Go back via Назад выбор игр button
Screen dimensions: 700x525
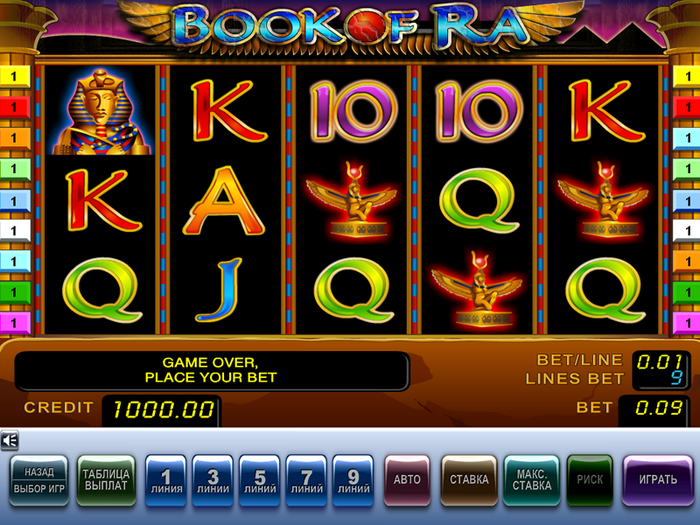(x=39, y=480)
